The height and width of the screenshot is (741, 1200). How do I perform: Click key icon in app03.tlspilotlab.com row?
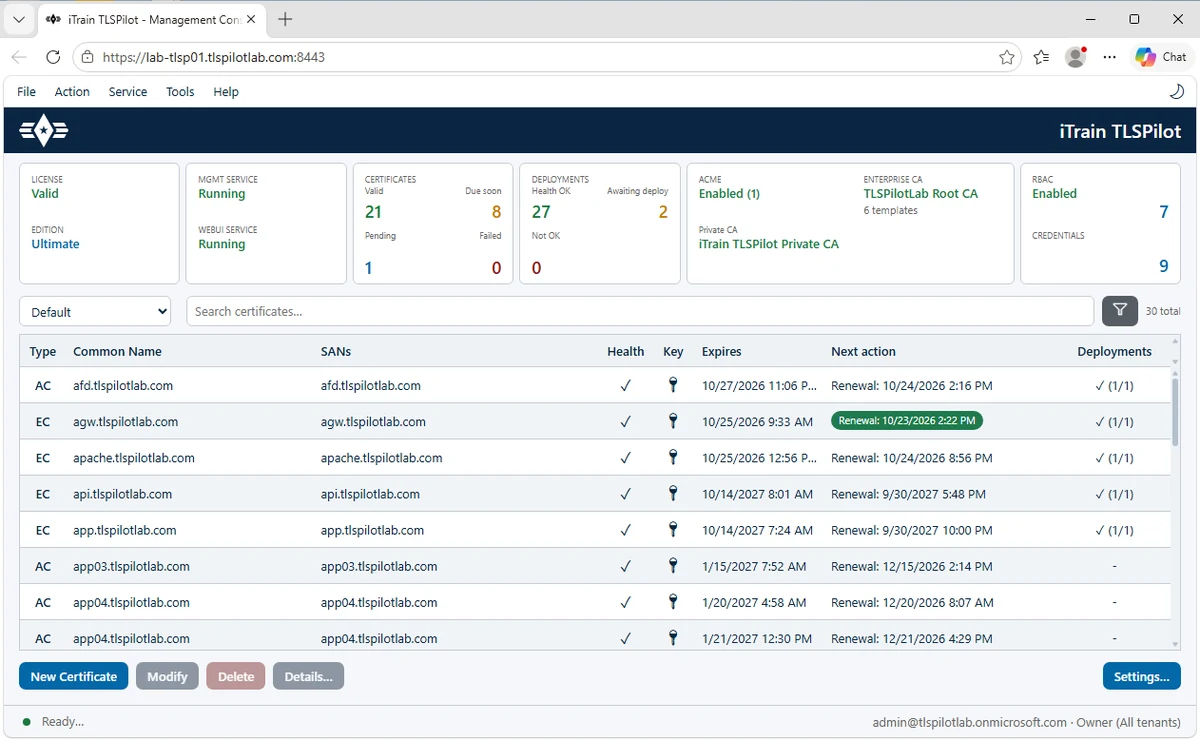tap(673, 566)
